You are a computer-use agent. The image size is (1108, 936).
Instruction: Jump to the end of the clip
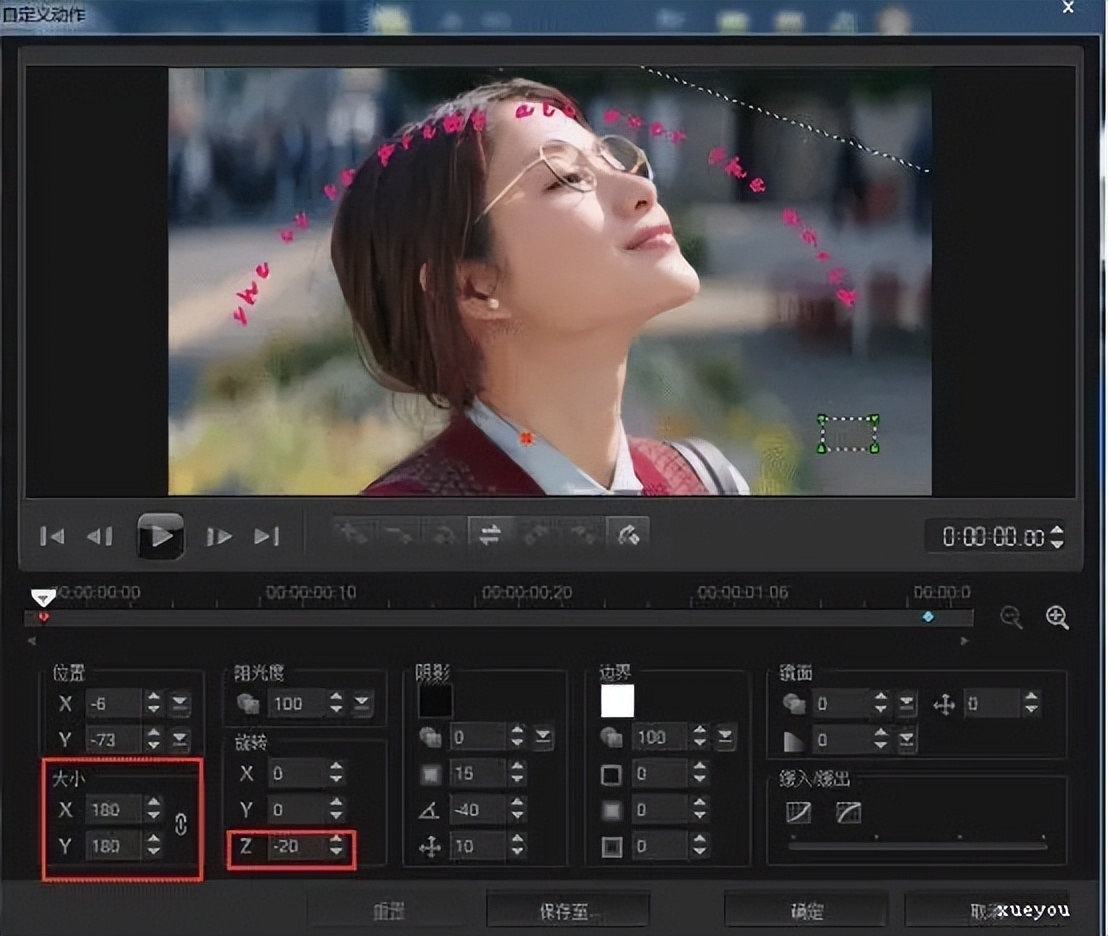[267, 537]
